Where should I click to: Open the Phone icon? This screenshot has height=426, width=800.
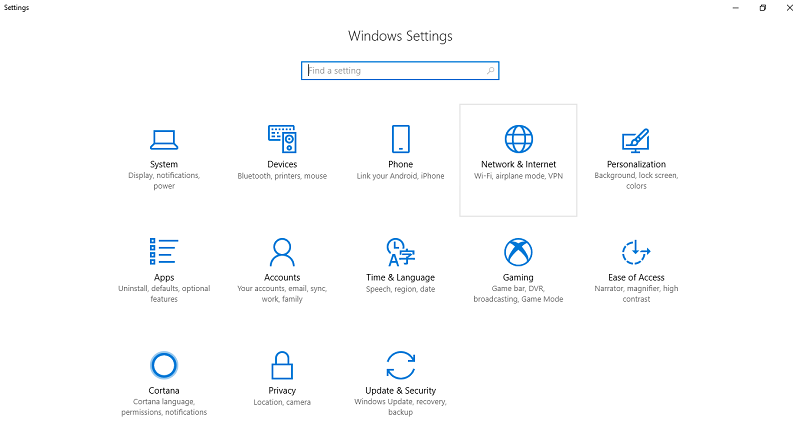point(401,139)
